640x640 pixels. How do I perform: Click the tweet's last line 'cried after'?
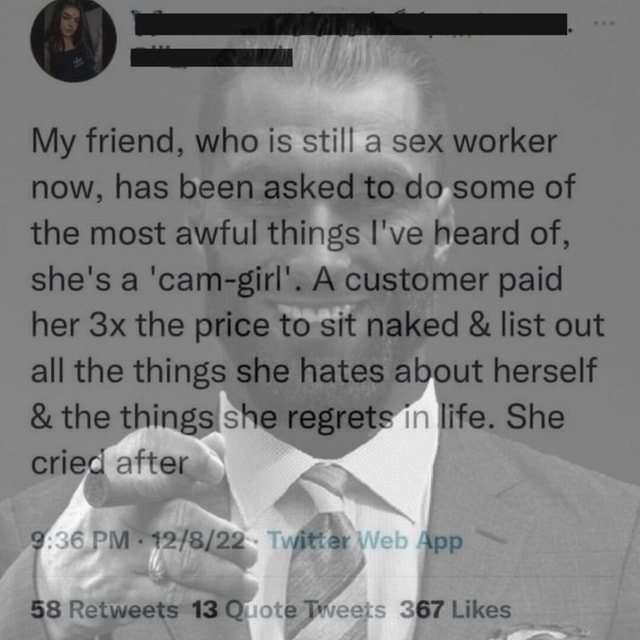tap(109, 464)
